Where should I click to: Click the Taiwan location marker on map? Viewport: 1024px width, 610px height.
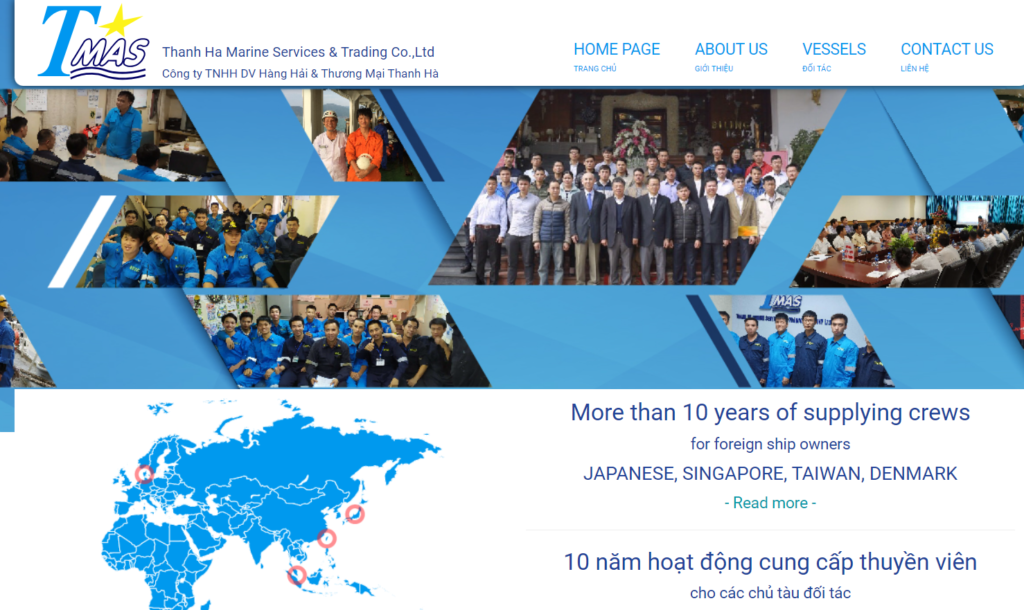327,538
